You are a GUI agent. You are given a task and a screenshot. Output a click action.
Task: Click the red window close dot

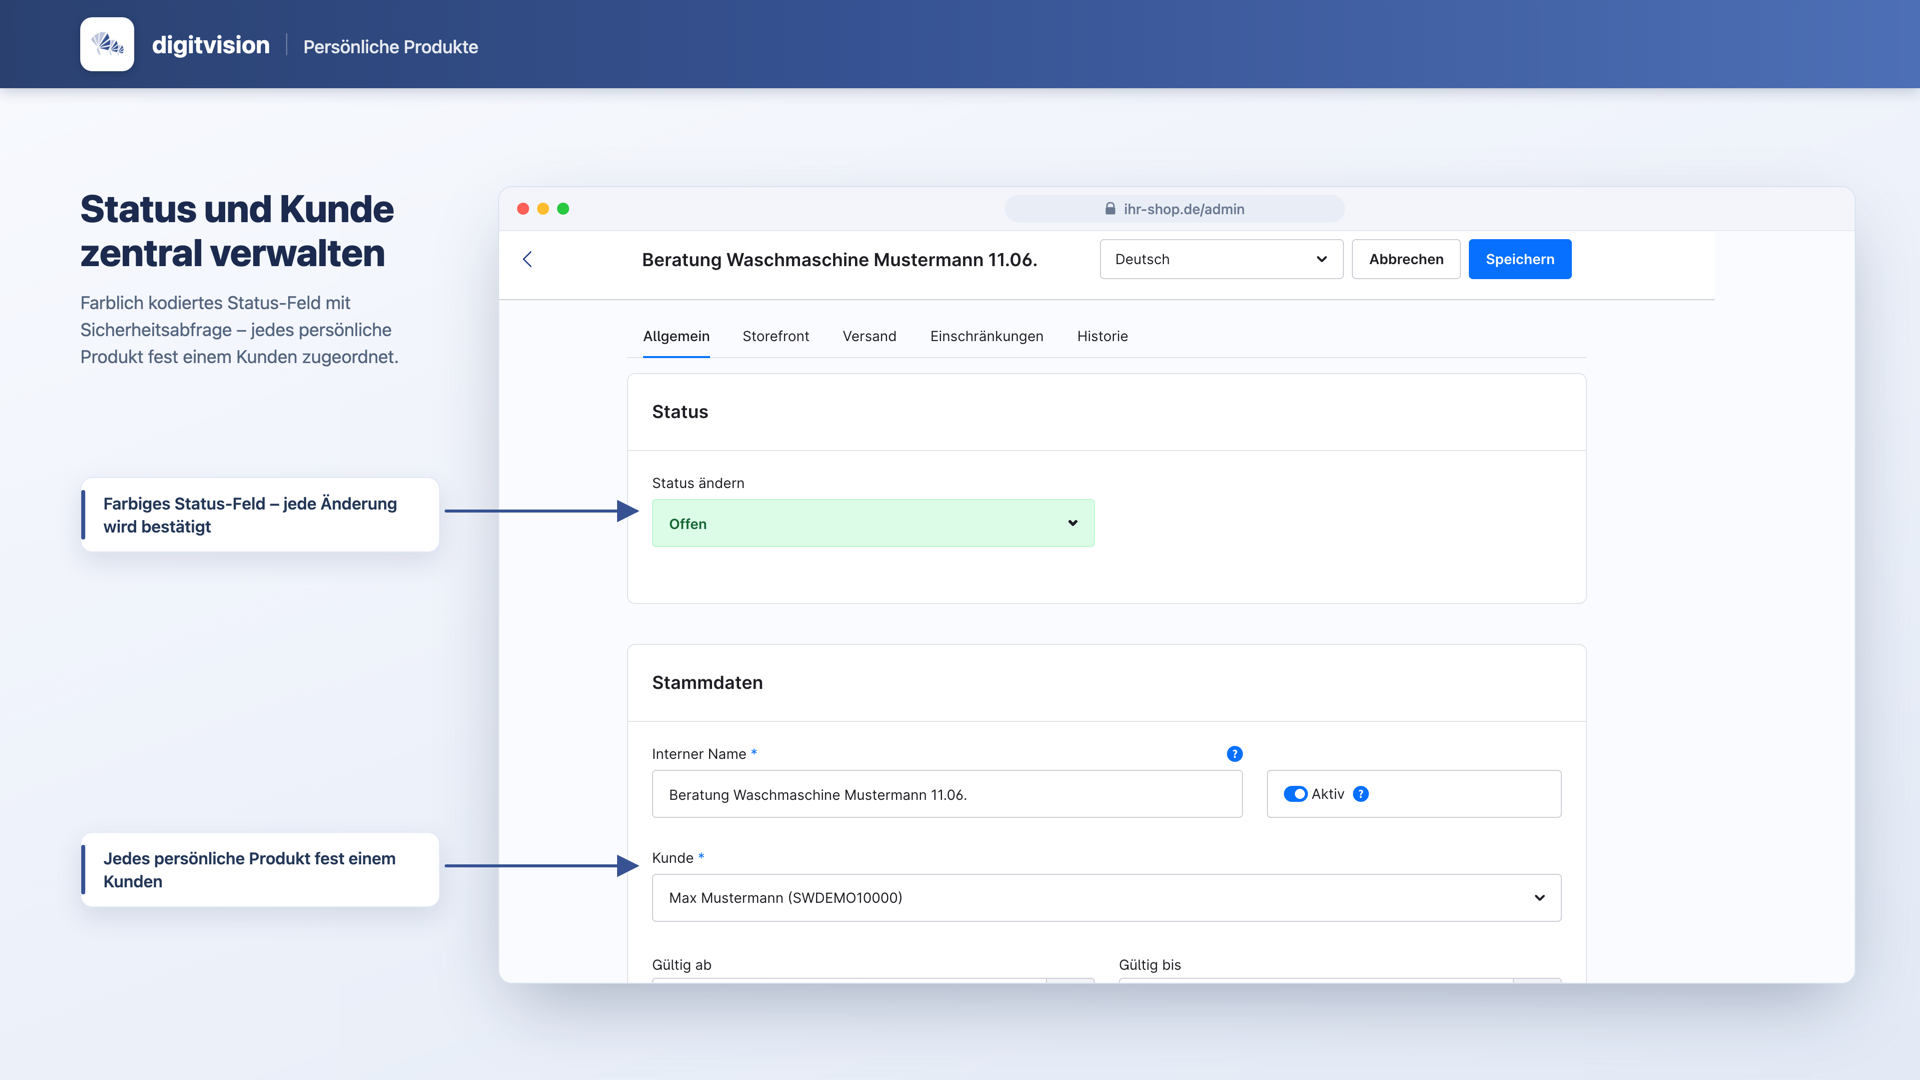(523, 209)
